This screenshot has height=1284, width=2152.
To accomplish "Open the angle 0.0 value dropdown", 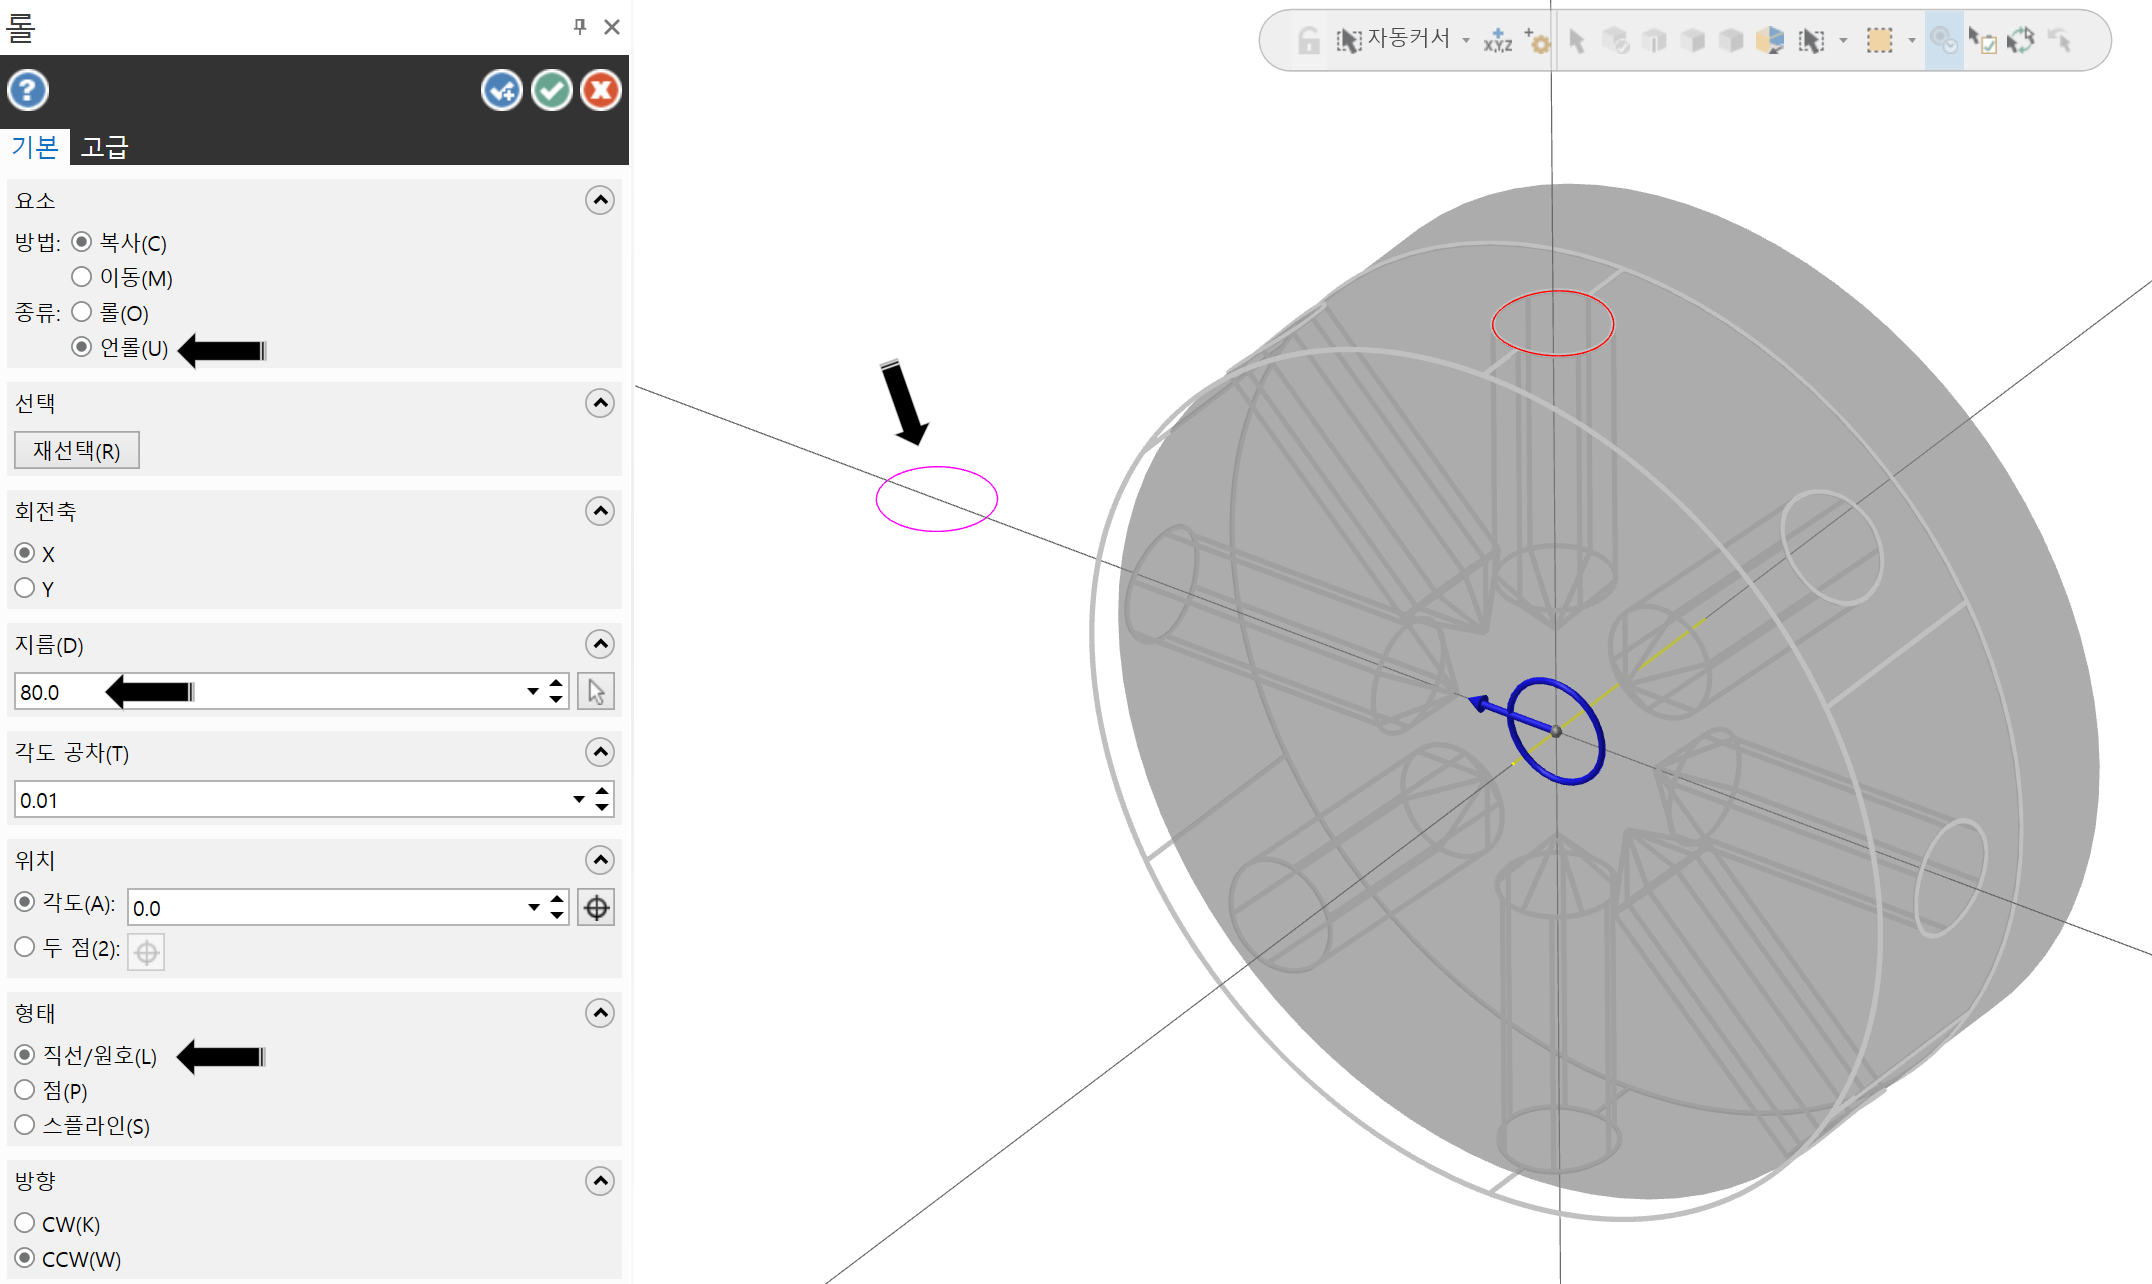I will tap(533, 908).
